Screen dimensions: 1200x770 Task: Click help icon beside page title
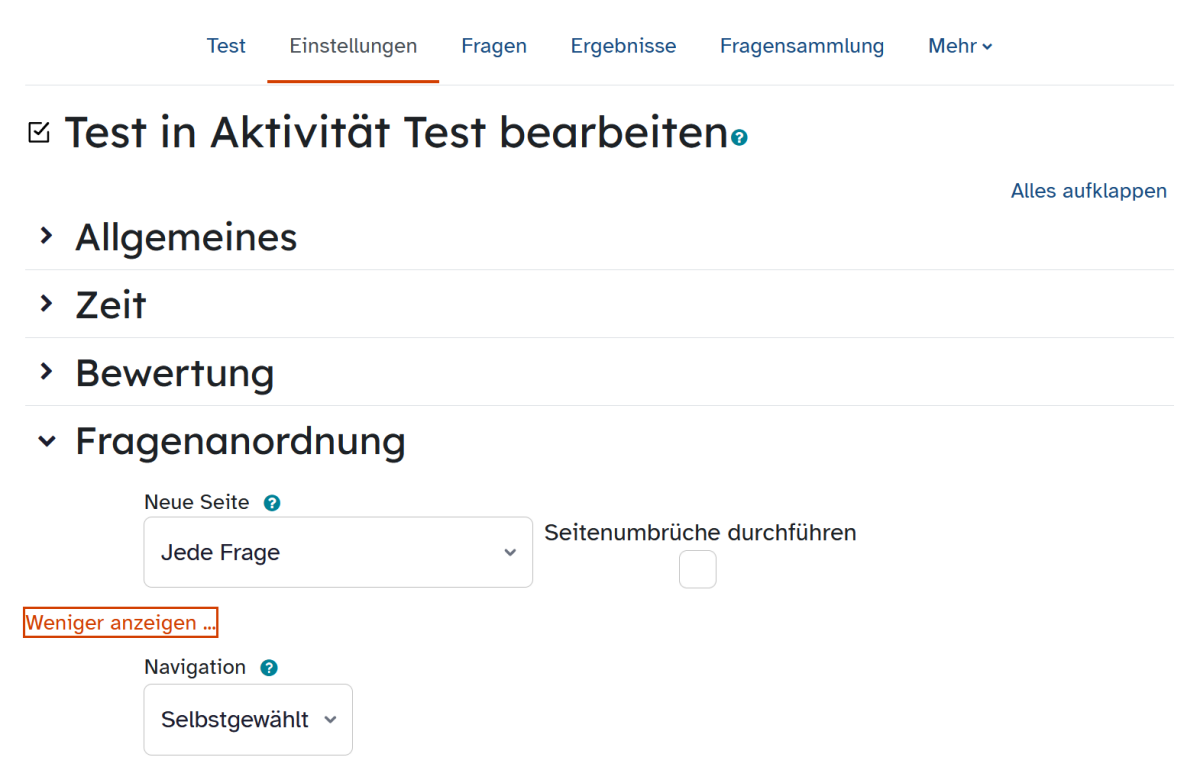tap(739, 138)
